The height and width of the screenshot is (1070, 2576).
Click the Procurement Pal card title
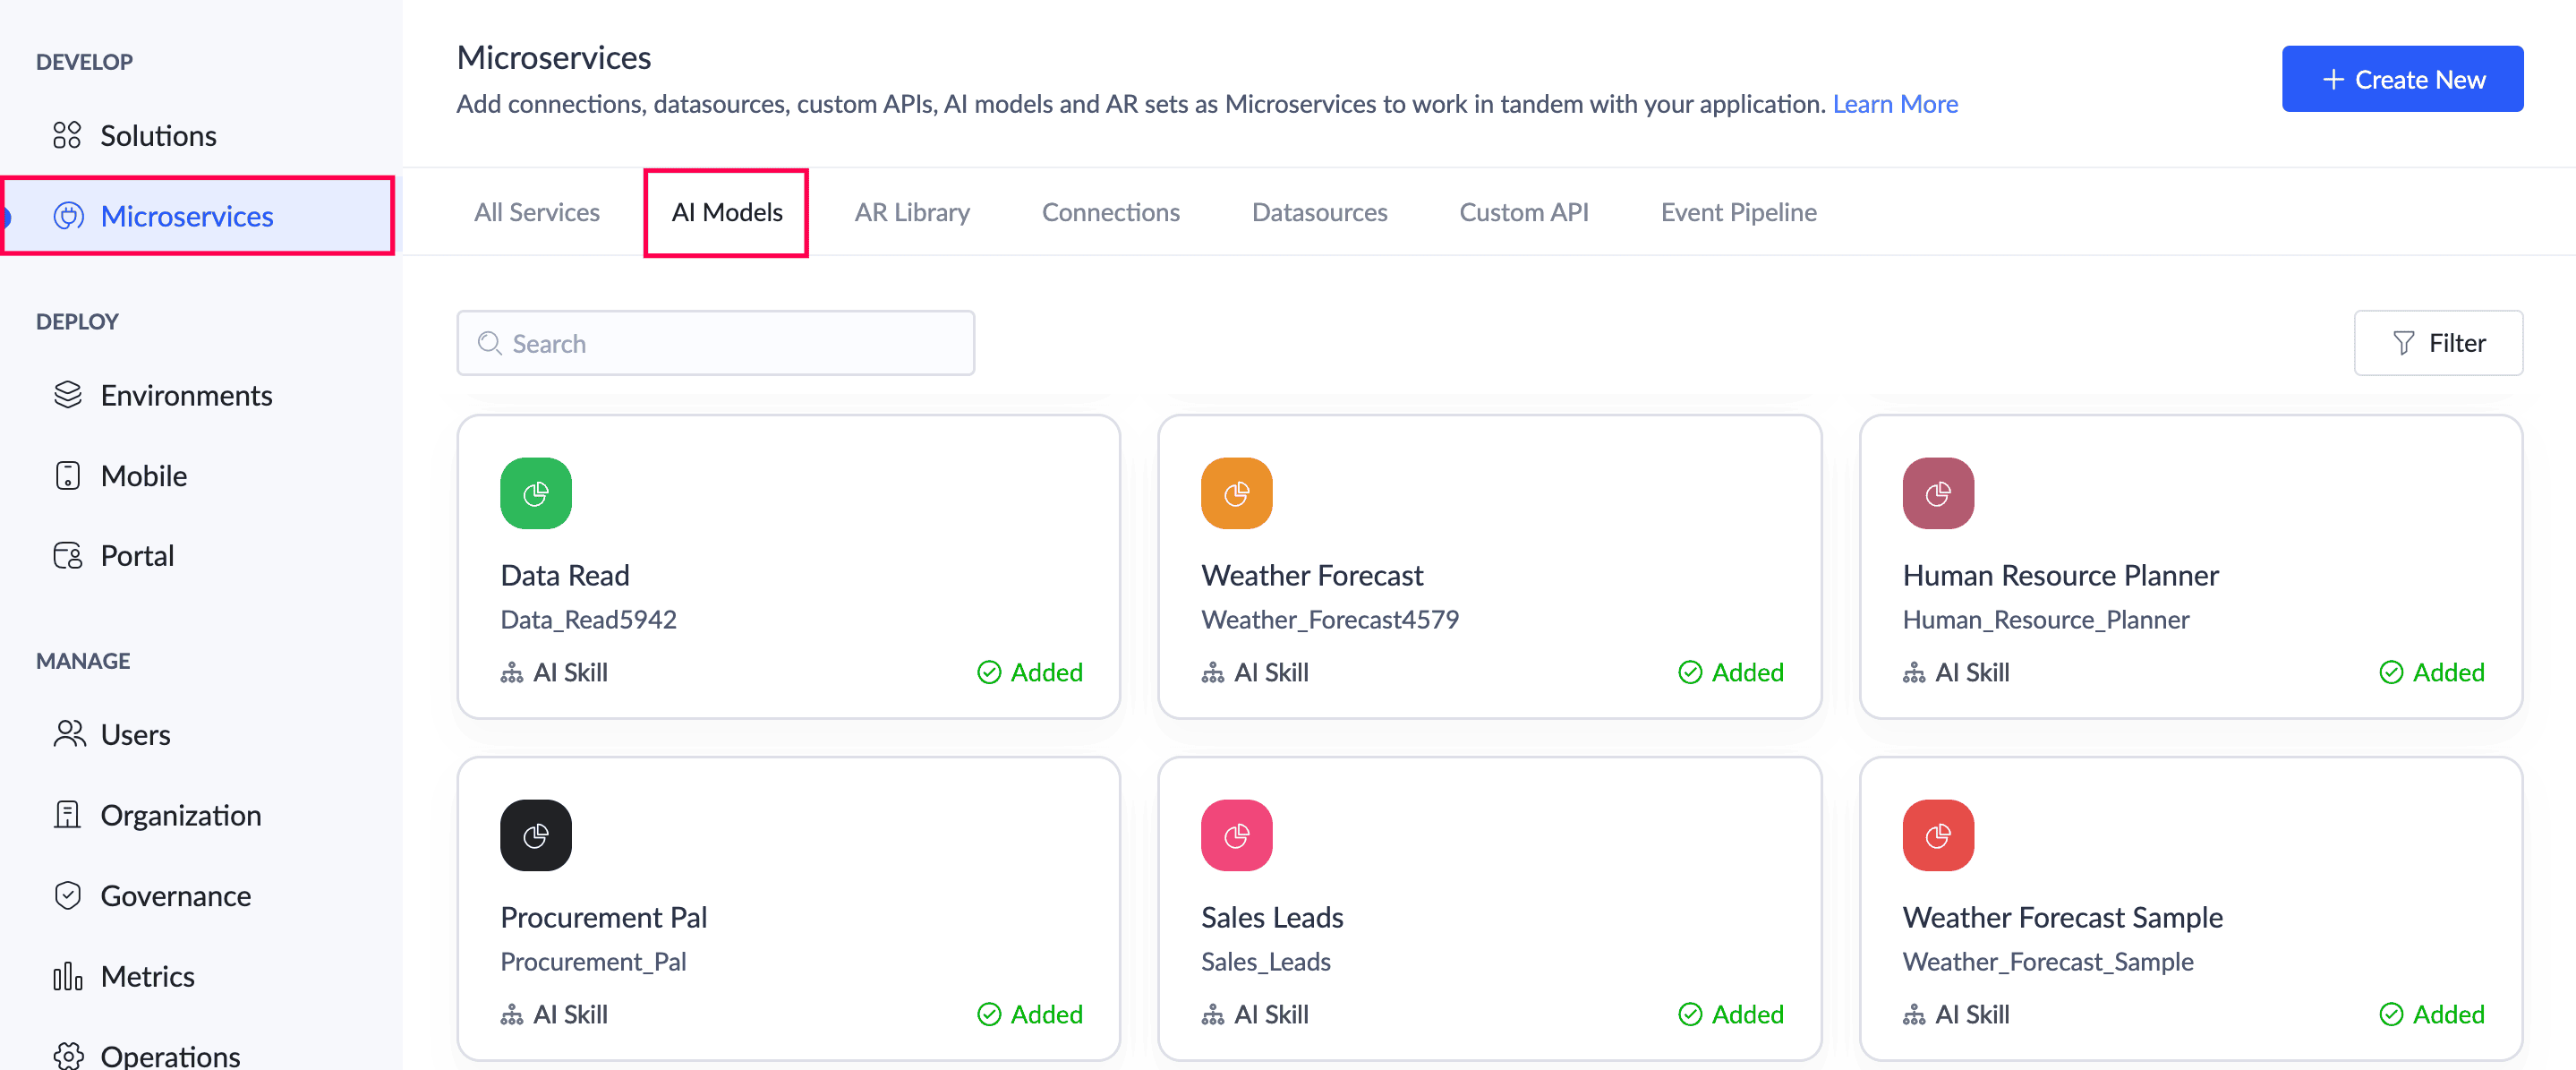click(x=603, y=917)
